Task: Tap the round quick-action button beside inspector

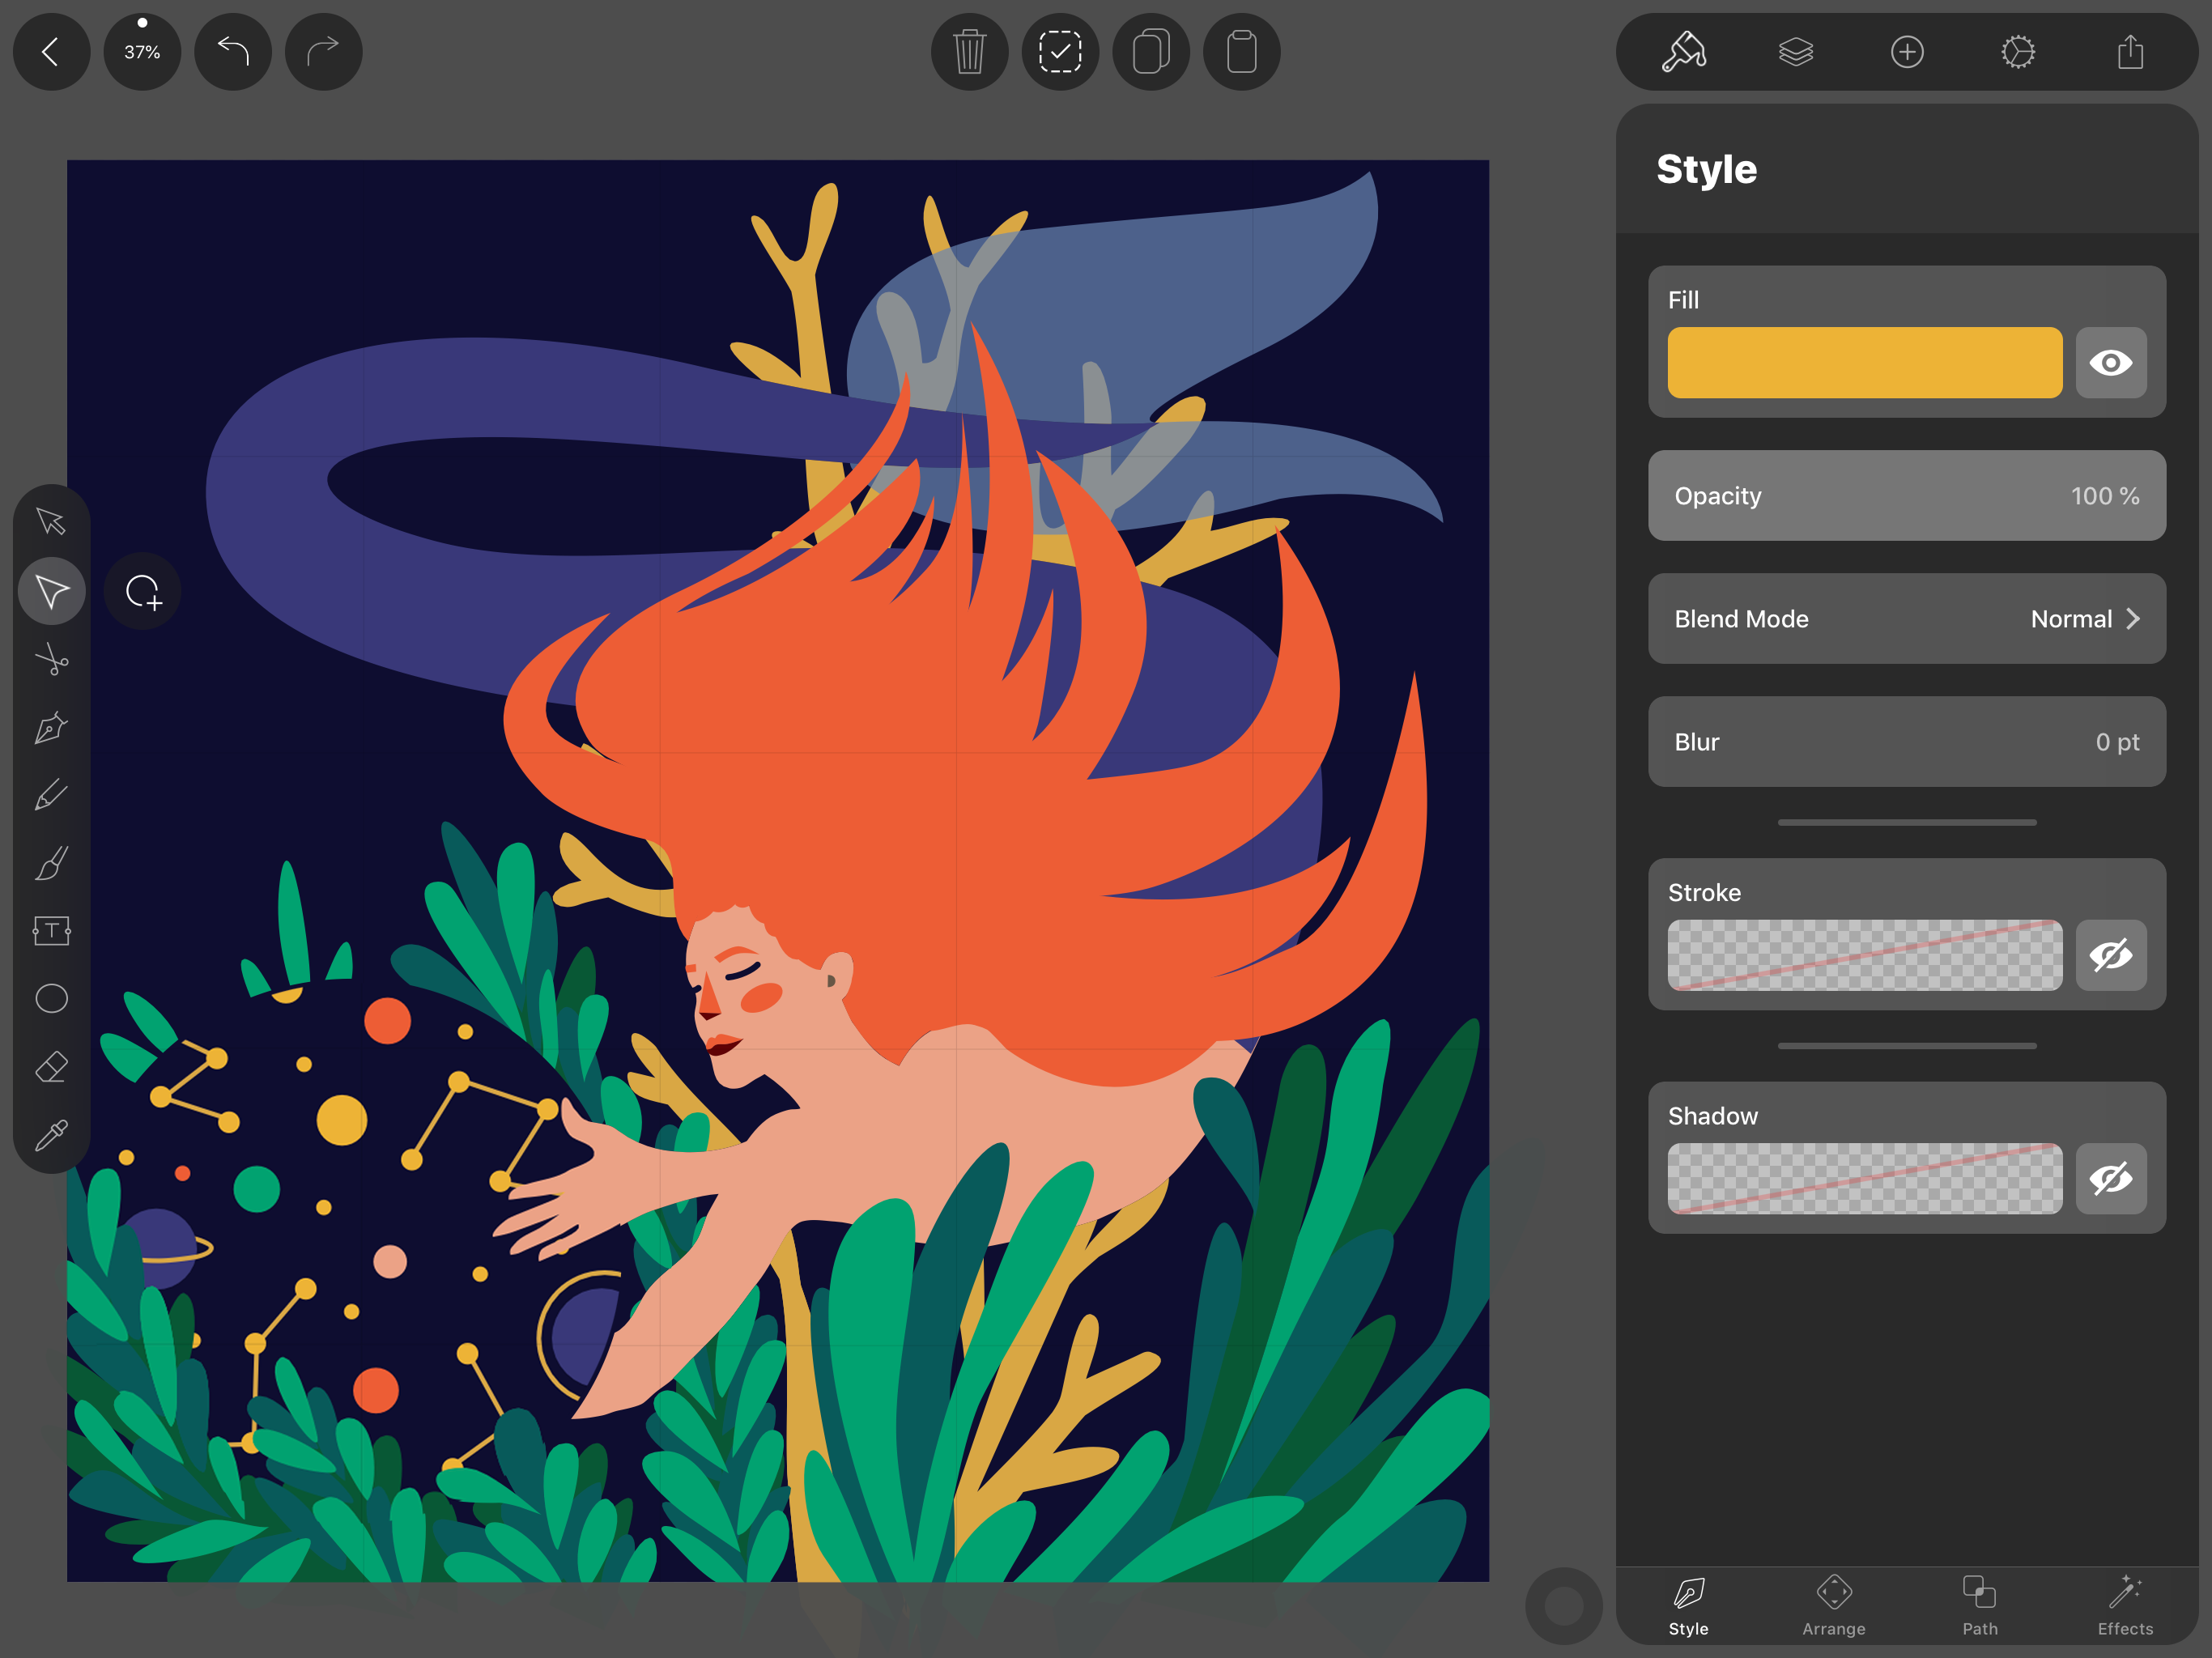Action: 1564,1606
